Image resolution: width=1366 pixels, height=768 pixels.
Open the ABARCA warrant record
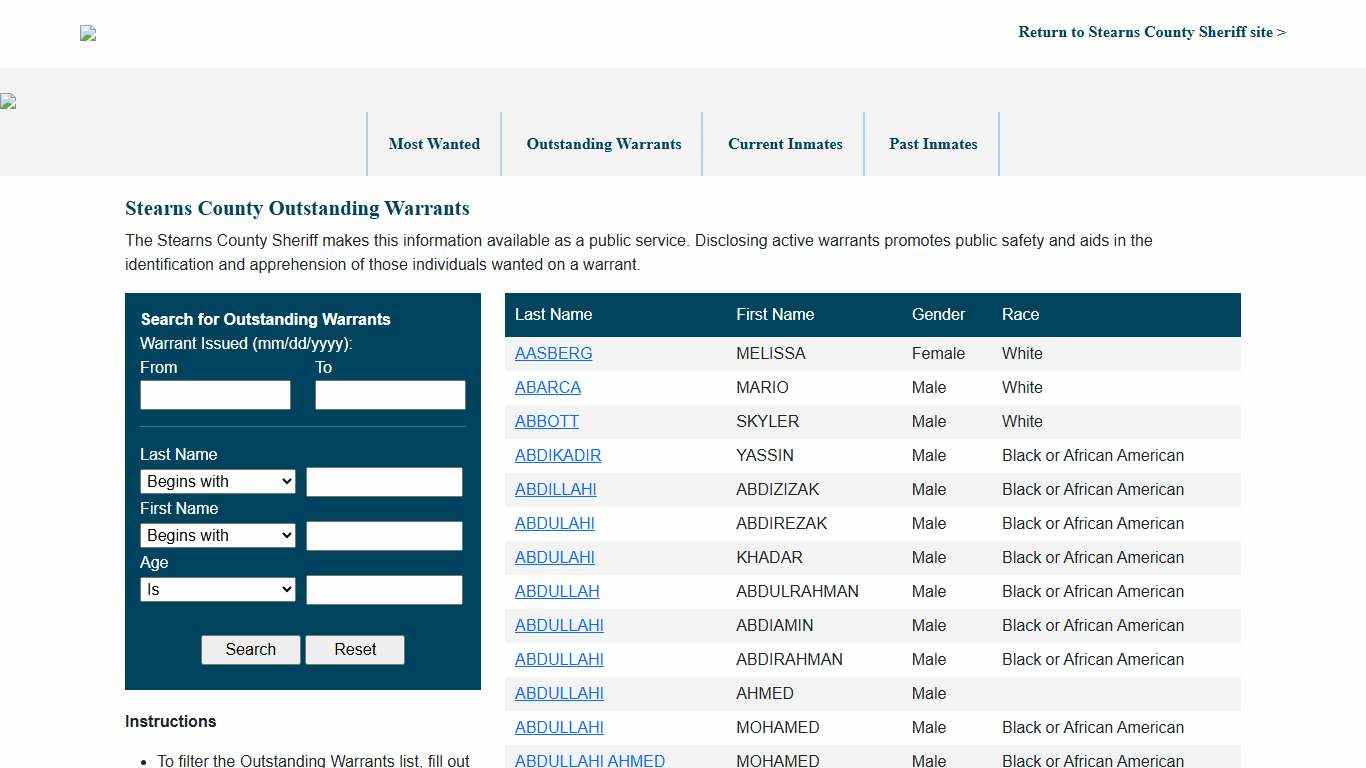(x=547, y=388)
